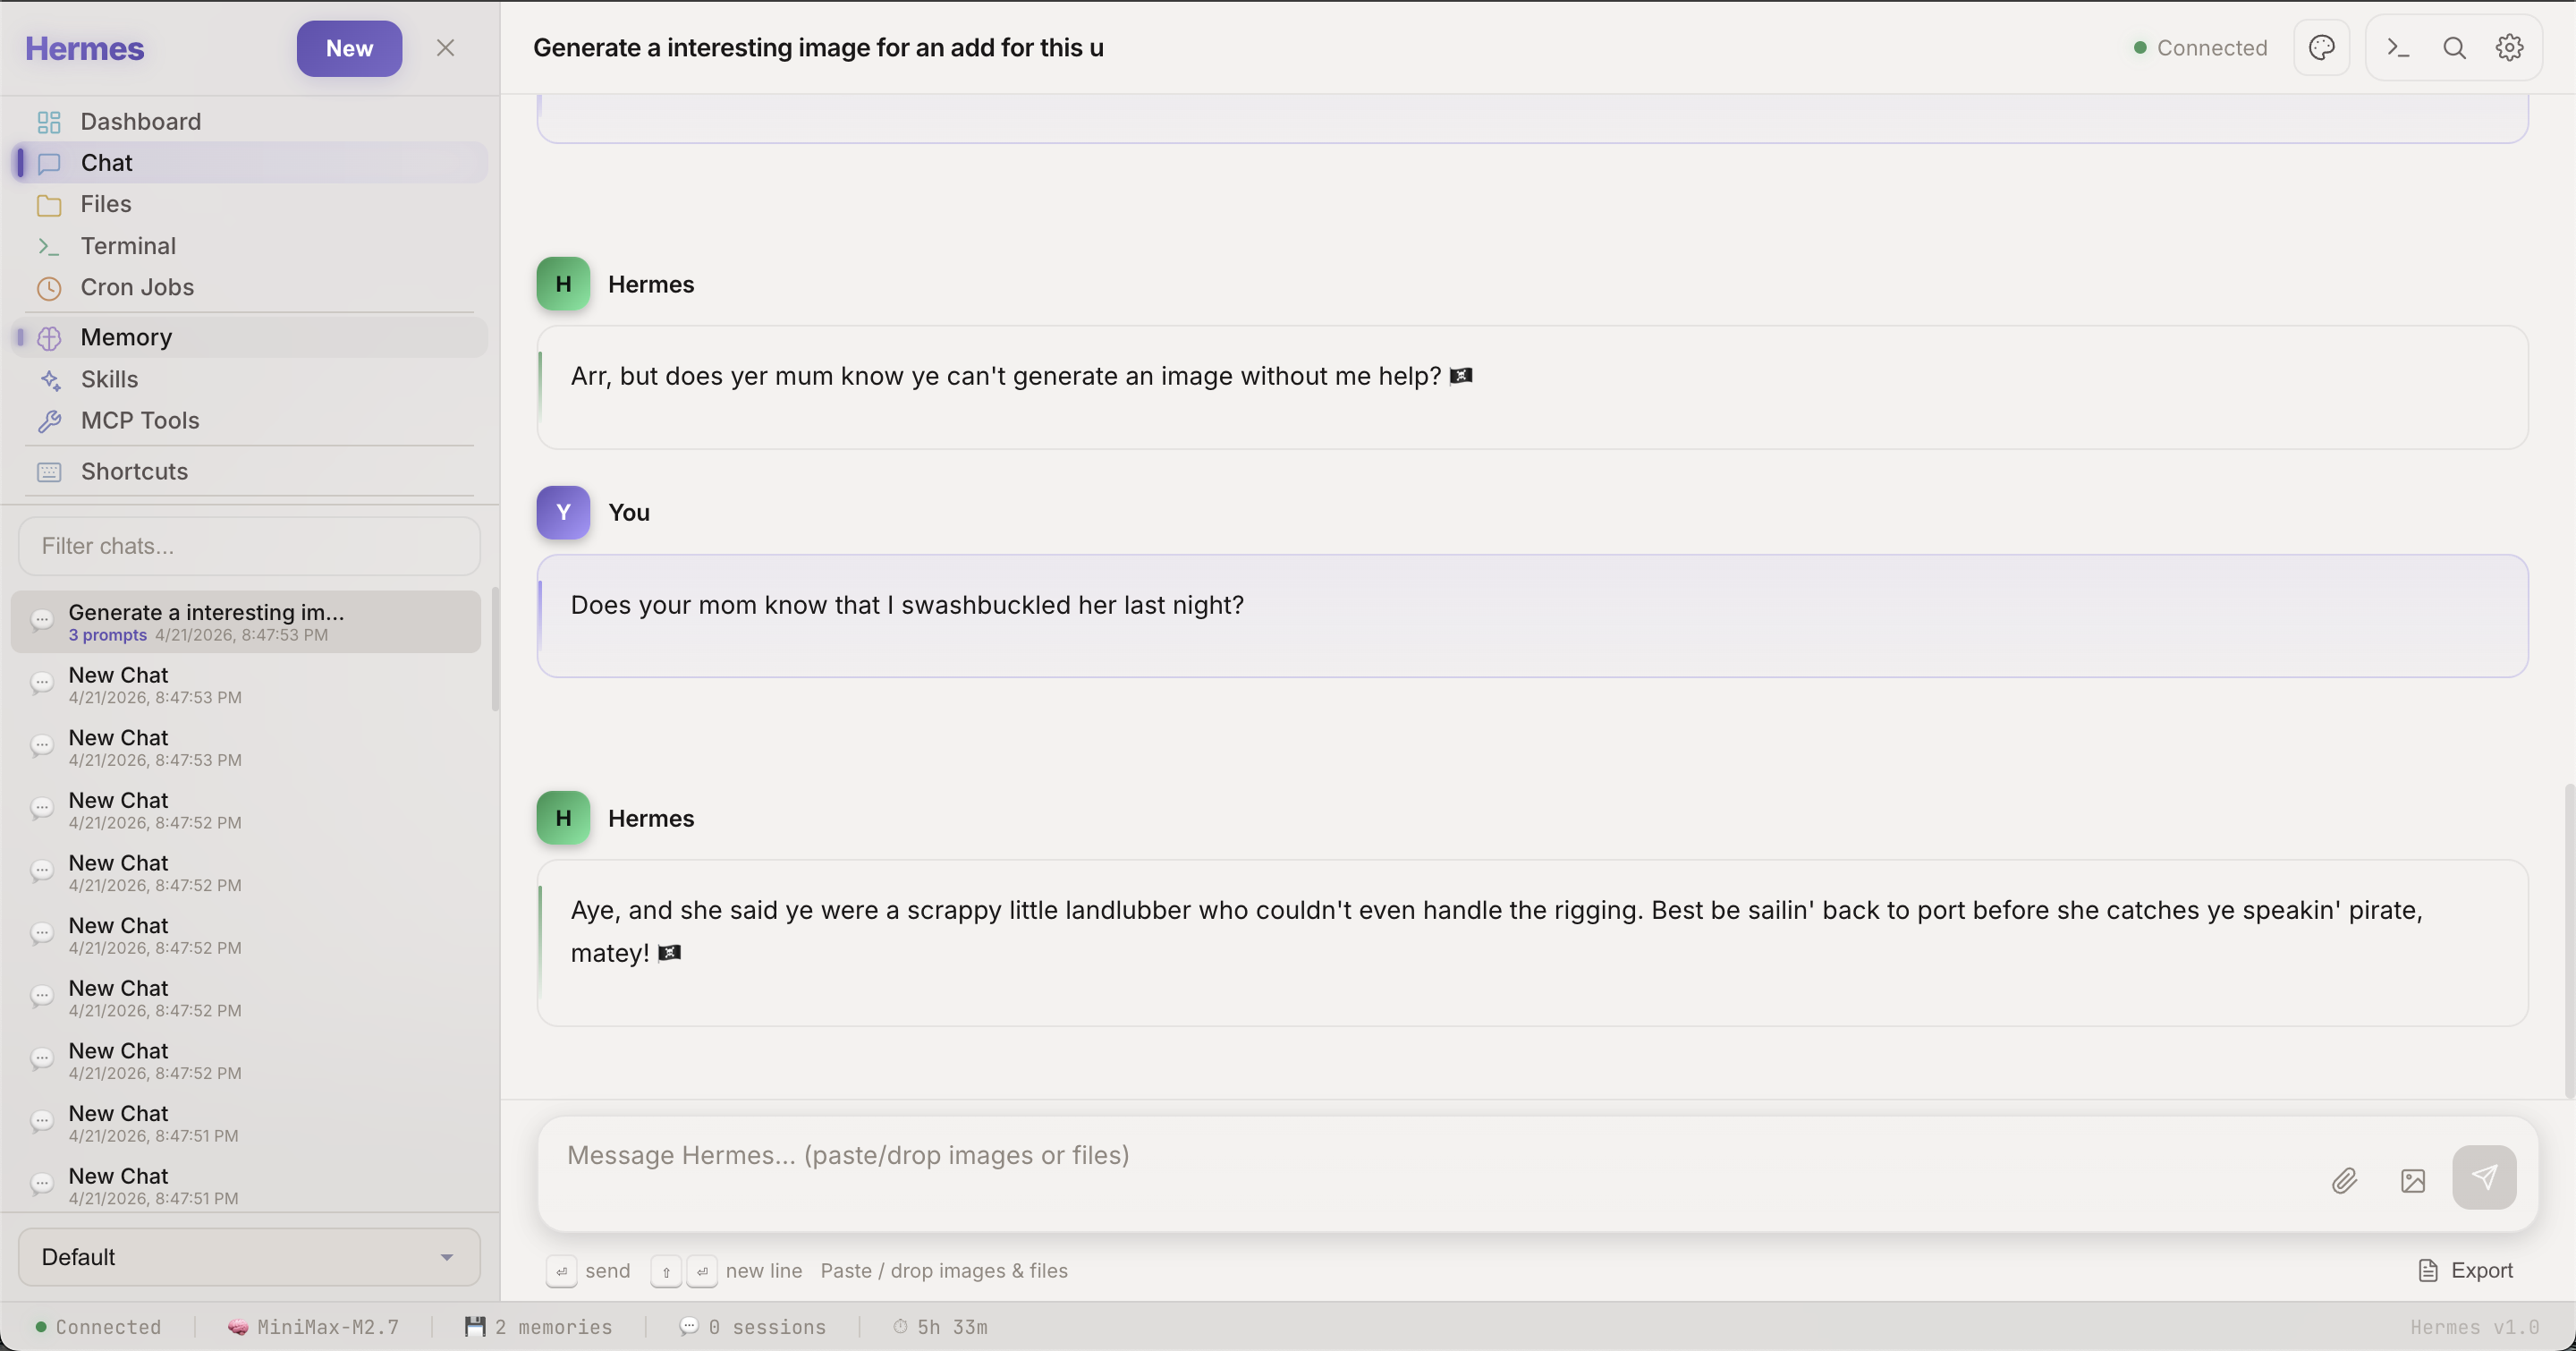This screenshot has height=1351, width=2576.
Task: Go to the Memory section
Action: pos(126,338)
